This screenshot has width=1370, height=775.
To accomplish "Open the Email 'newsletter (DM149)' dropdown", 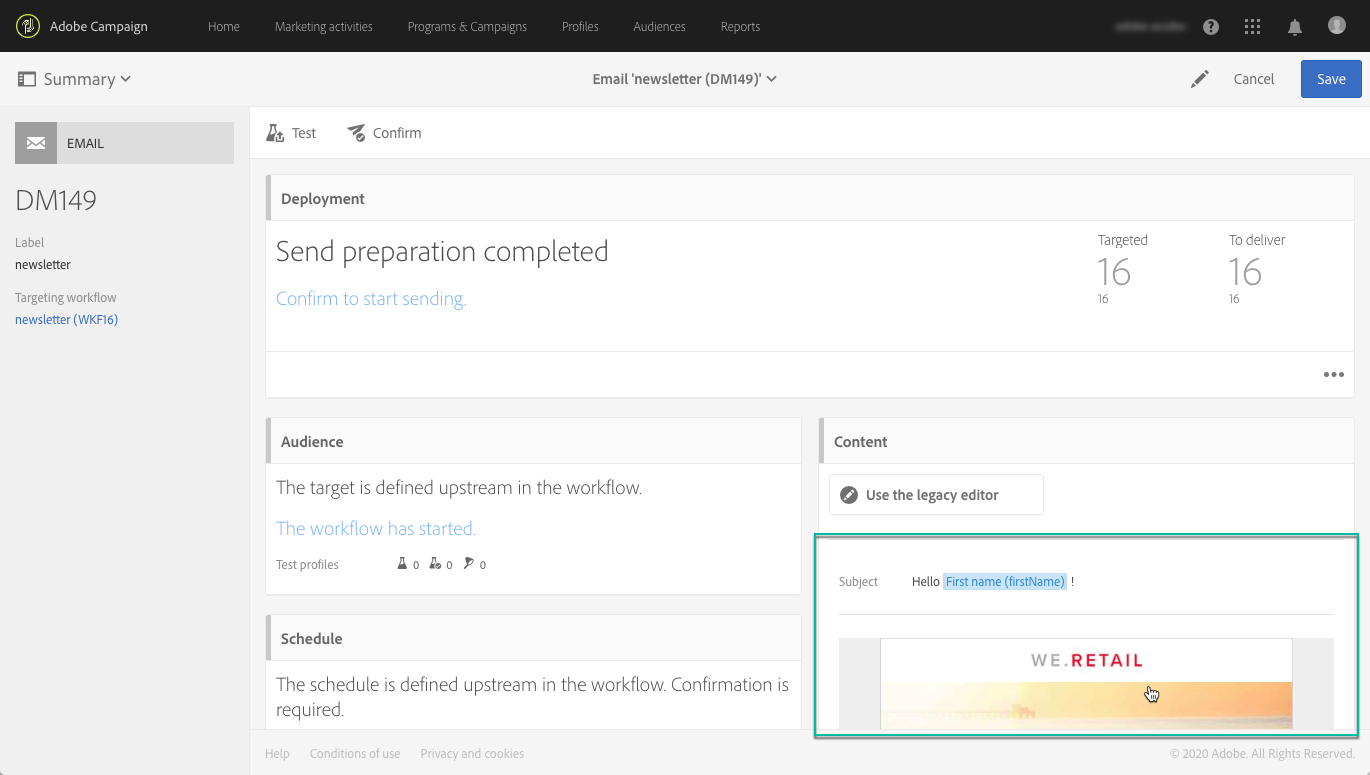I will tap(684, 79).
